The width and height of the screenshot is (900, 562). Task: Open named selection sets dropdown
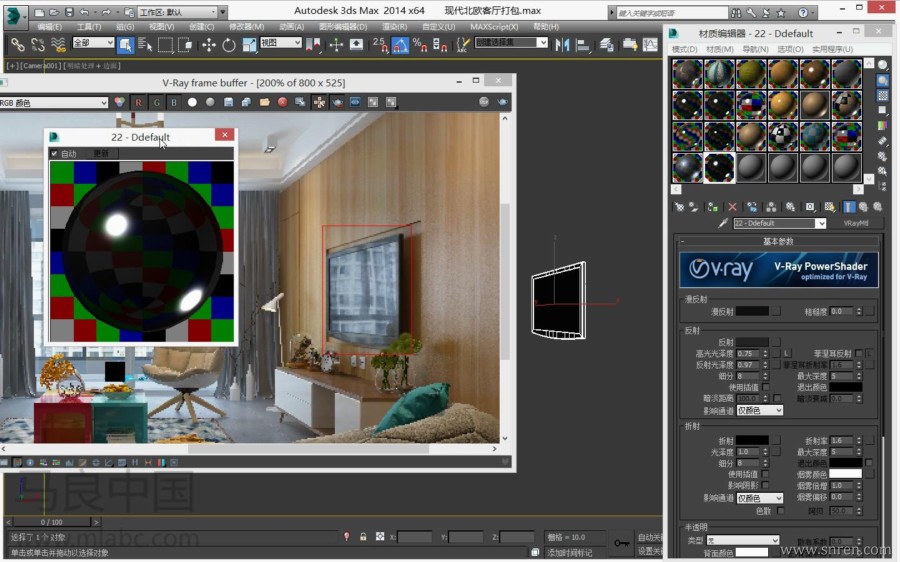pos(511,42)
